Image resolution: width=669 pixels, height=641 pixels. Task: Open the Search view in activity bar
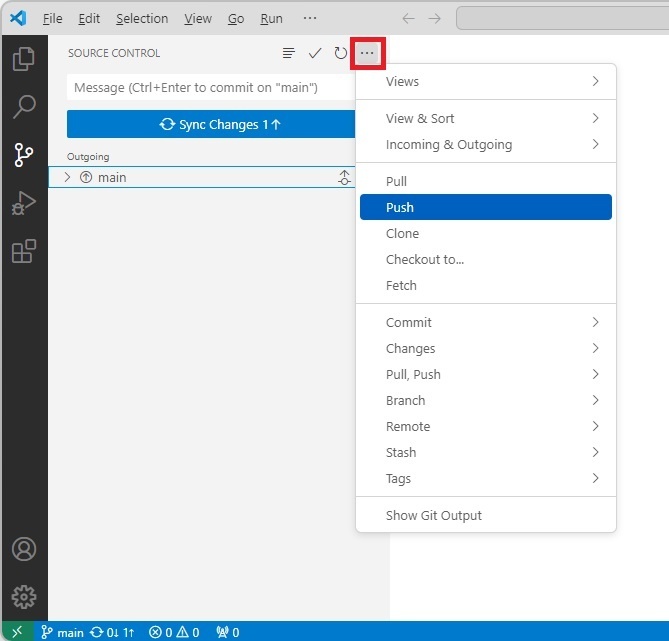click(24, 106)
